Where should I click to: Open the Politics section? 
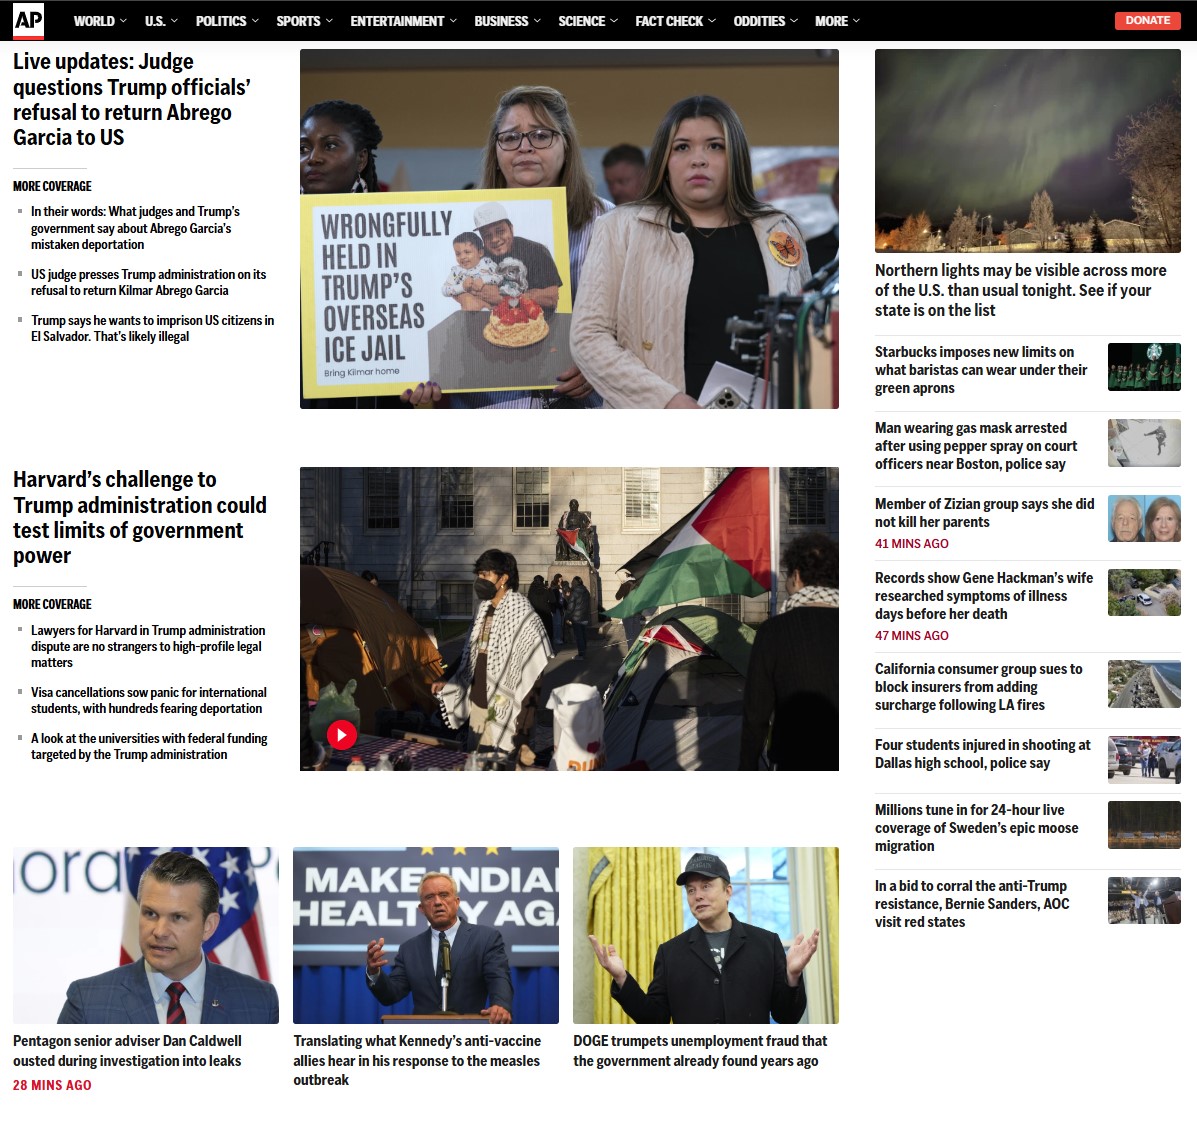coord(221,21)
